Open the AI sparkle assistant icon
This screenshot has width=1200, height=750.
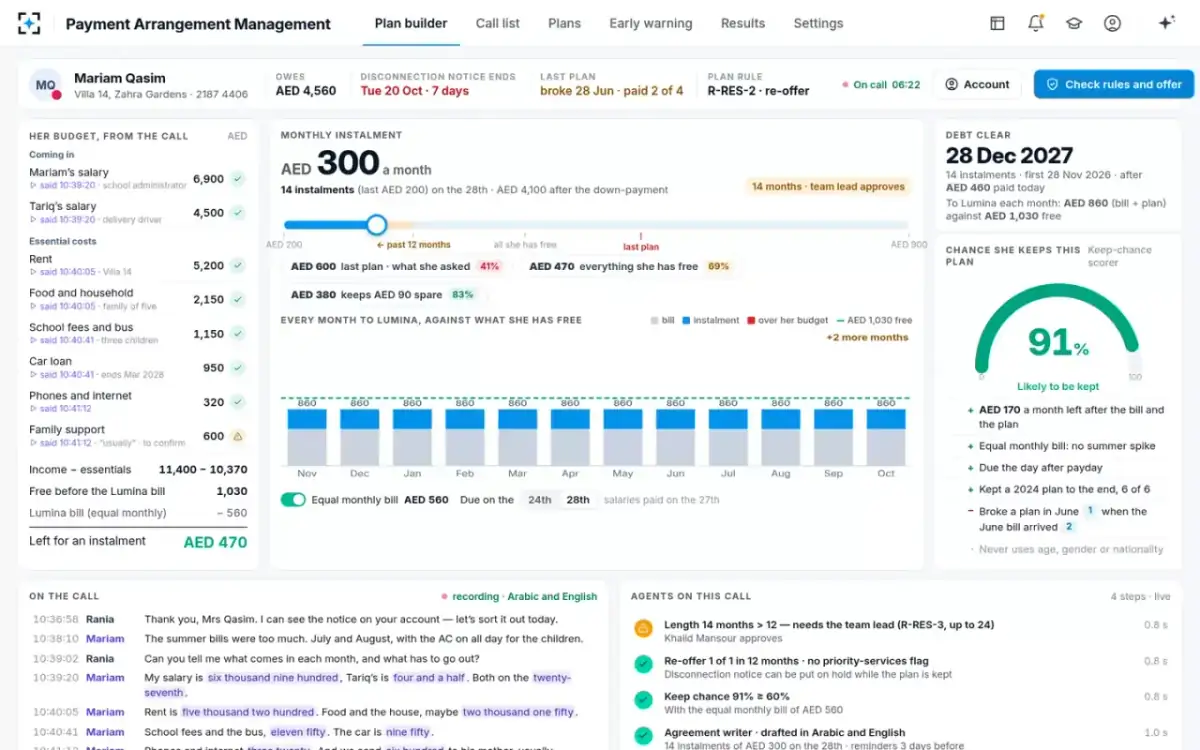(x=1166, y=23)
